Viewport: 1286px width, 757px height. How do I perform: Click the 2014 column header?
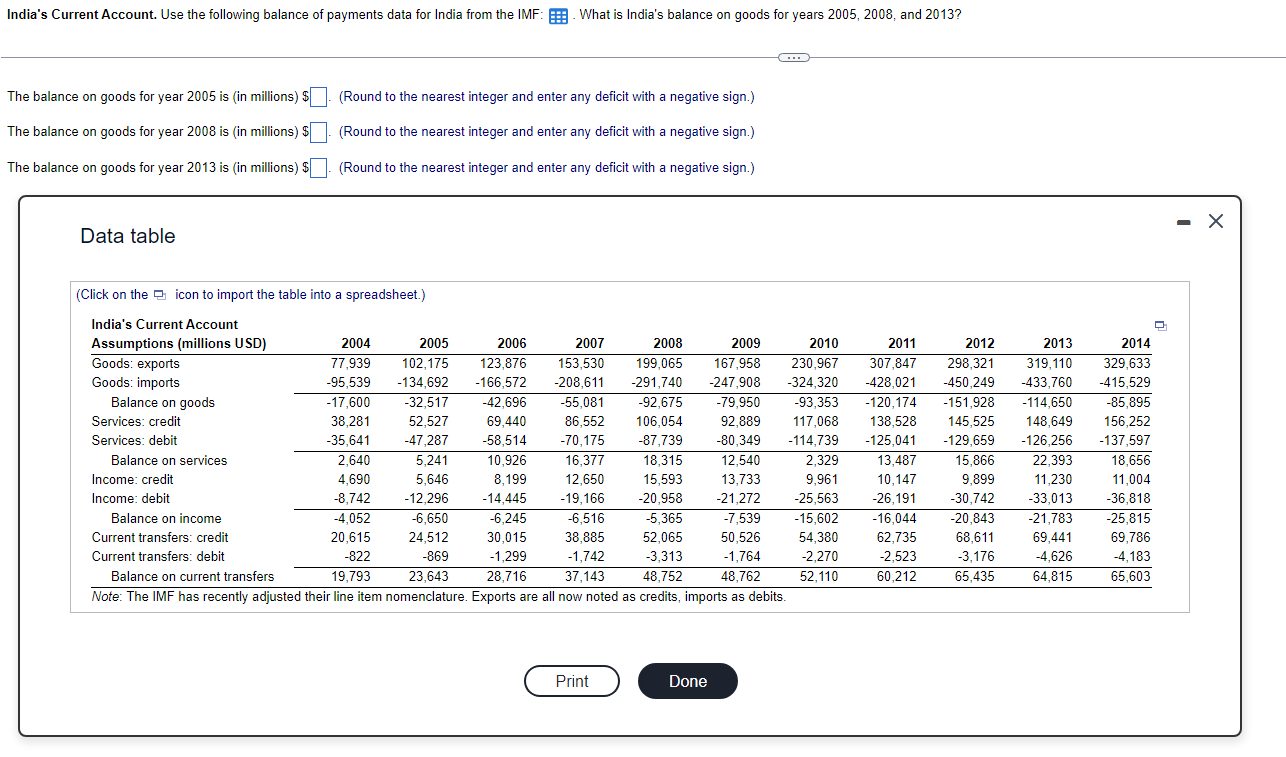[1135, 344]
